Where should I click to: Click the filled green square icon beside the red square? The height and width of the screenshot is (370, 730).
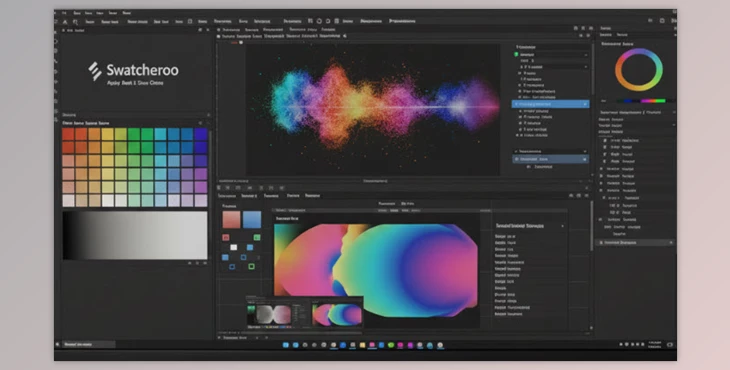(x=257, y=237)
